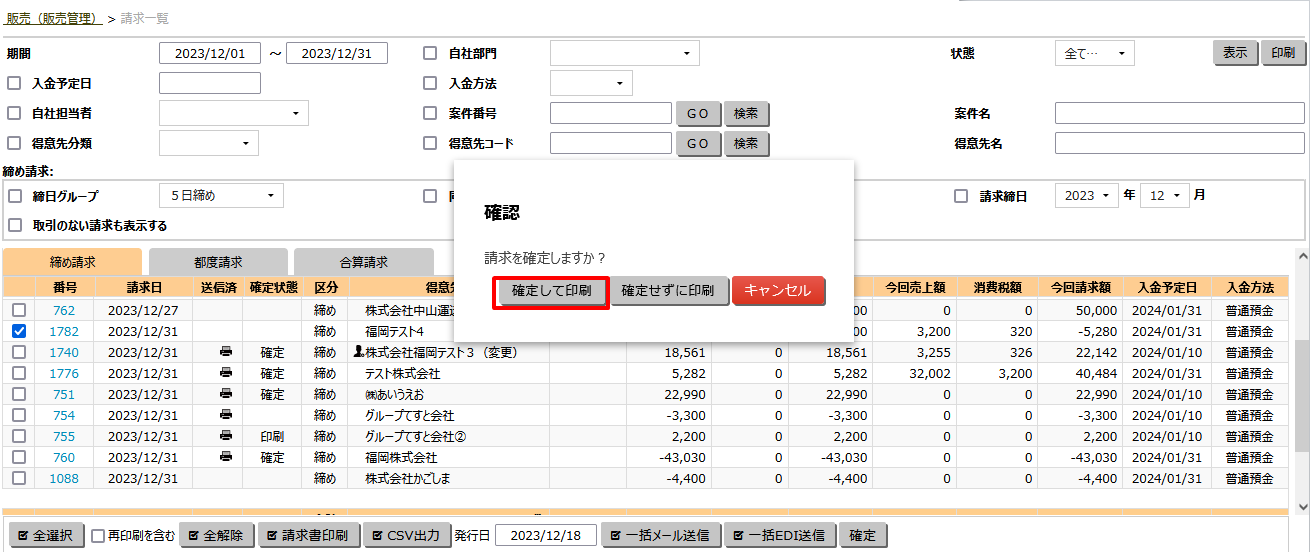Screen dimensions: 1310x552
Task: Switch to the 都度請求 tab
Action: pyautogui.click(x=218, y=262)
